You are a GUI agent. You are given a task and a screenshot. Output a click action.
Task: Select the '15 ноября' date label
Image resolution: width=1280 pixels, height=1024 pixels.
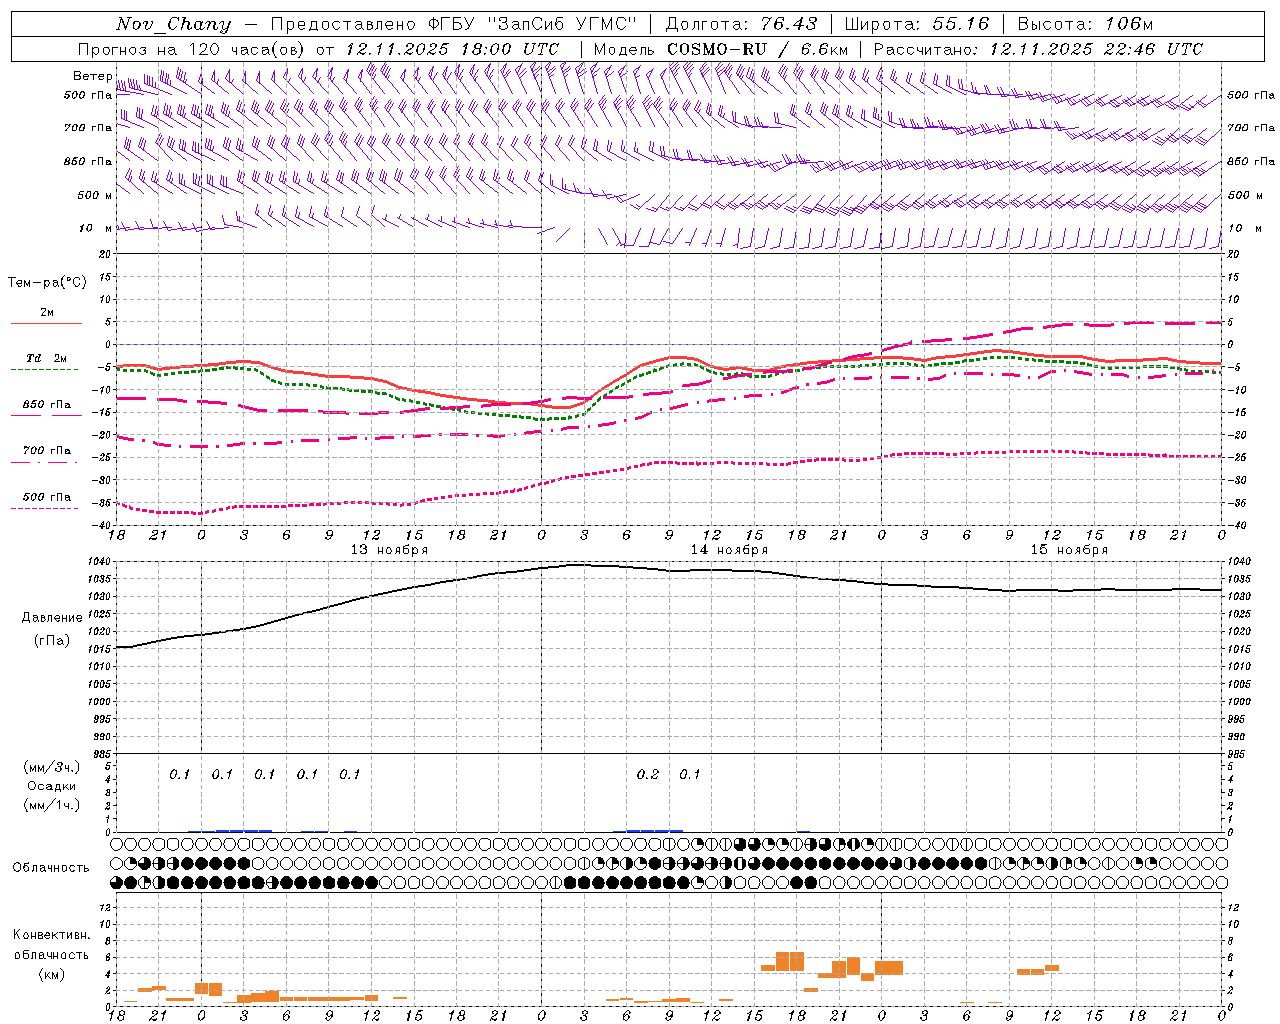[1069, 550]
